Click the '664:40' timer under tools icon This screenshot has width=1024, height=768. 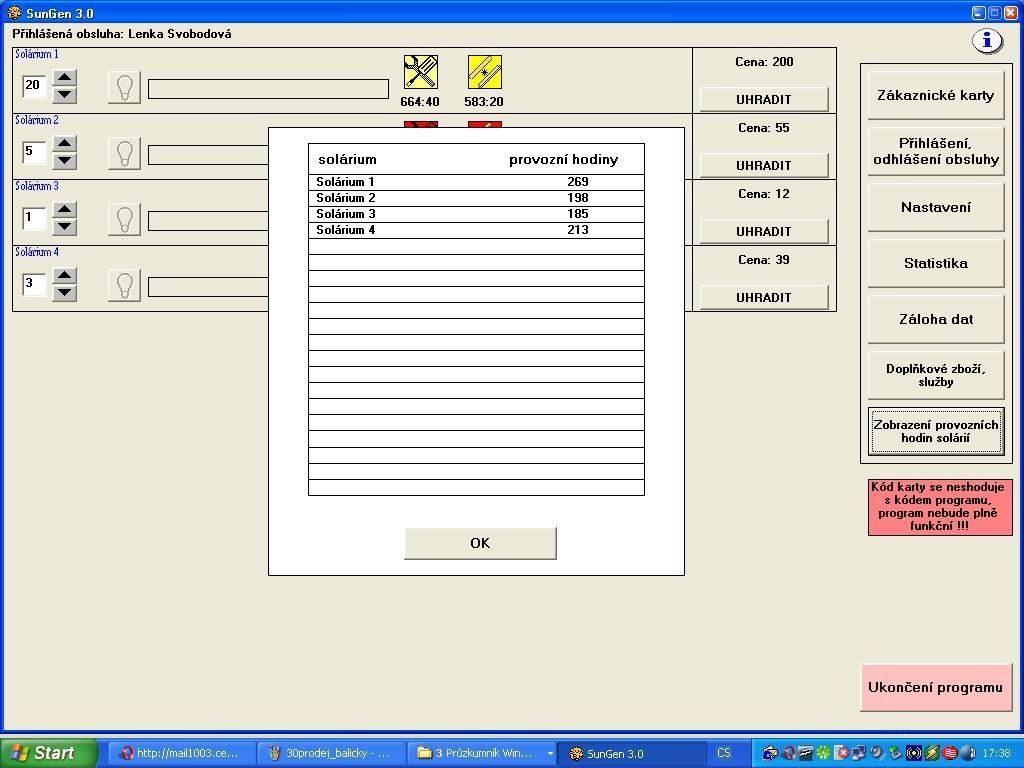(x=420, y=102)
